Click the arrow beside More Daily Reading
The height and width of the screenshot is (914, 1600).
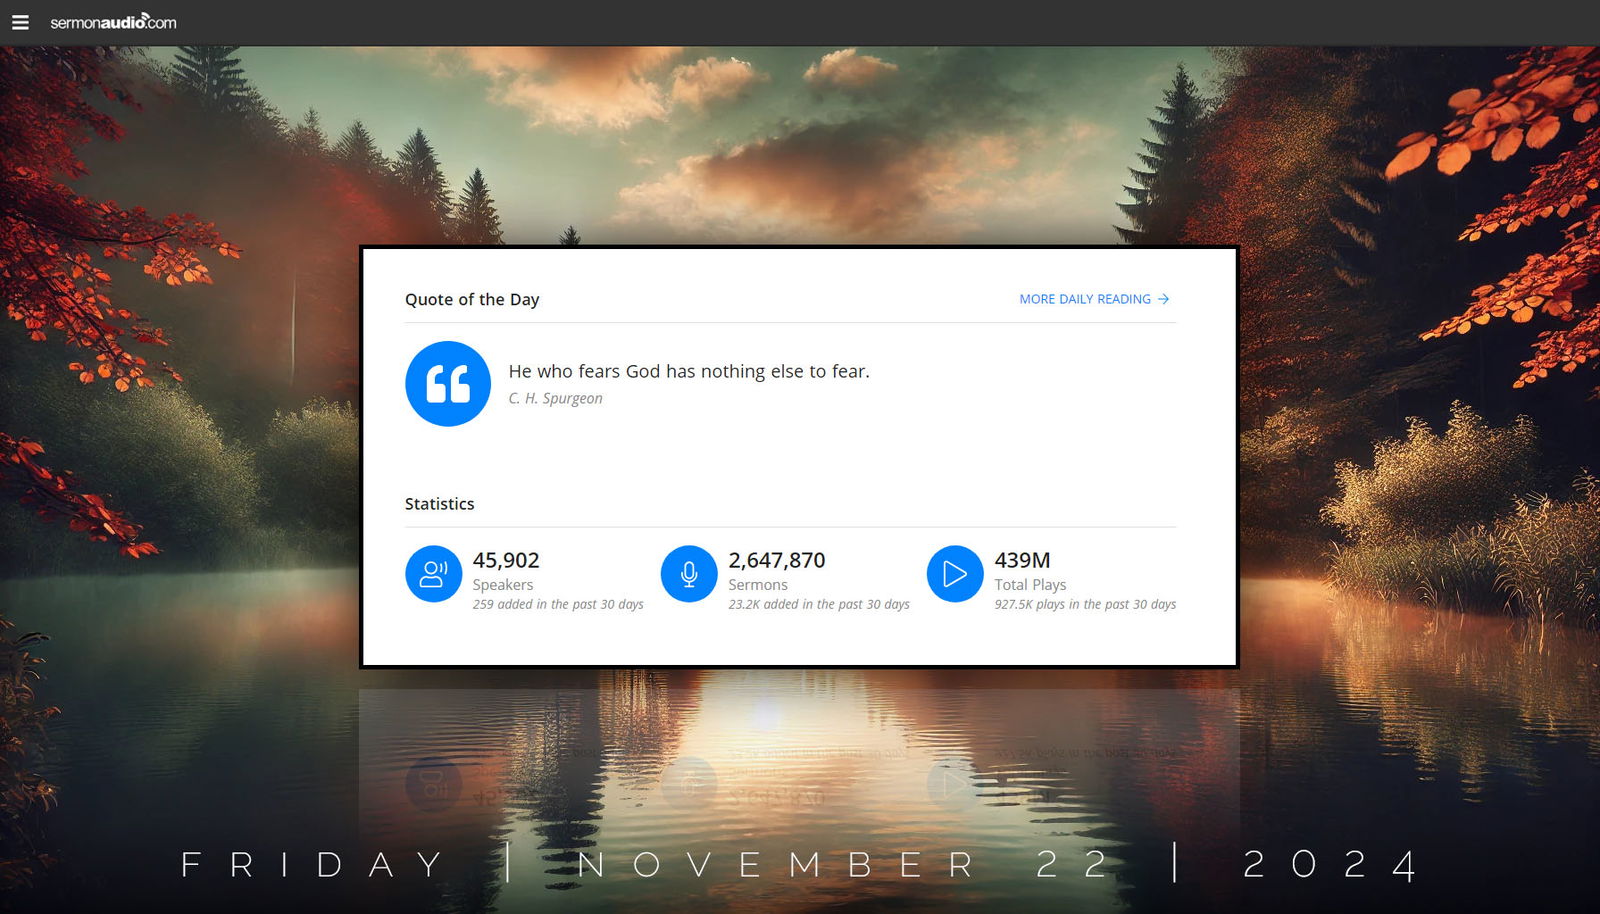coord(1163,299)
